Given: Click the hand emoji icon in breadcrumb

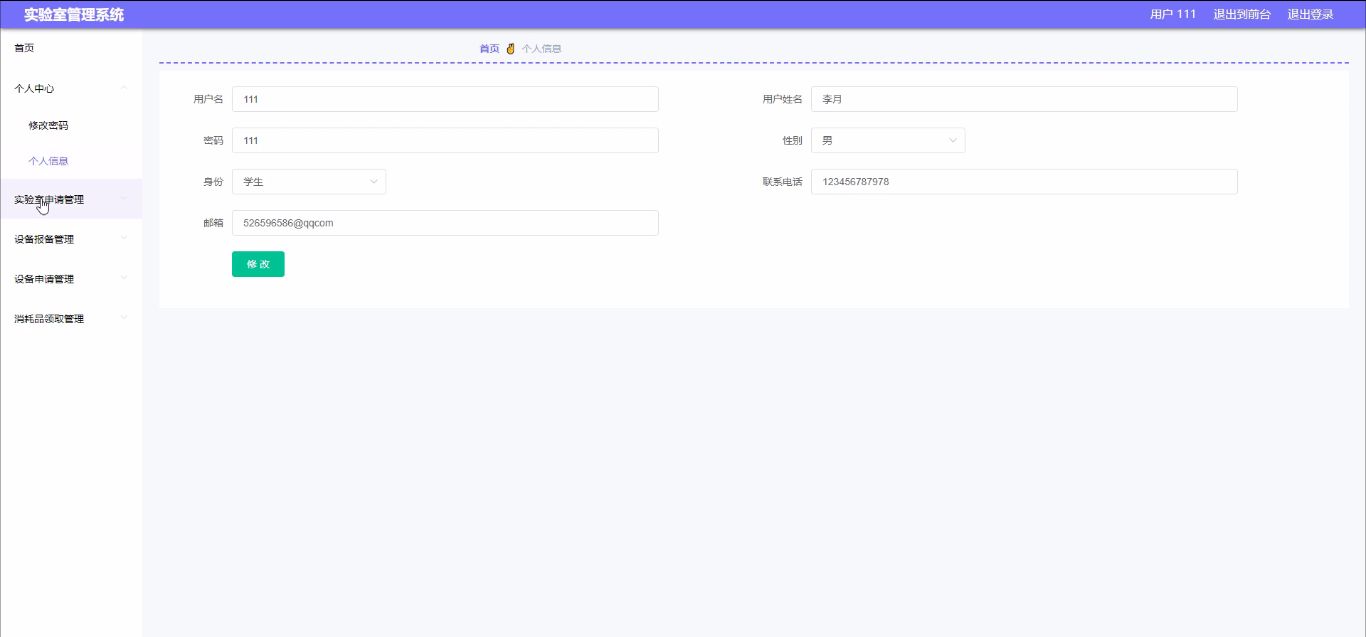Looking at the screenshot, I should coord(510,48).
